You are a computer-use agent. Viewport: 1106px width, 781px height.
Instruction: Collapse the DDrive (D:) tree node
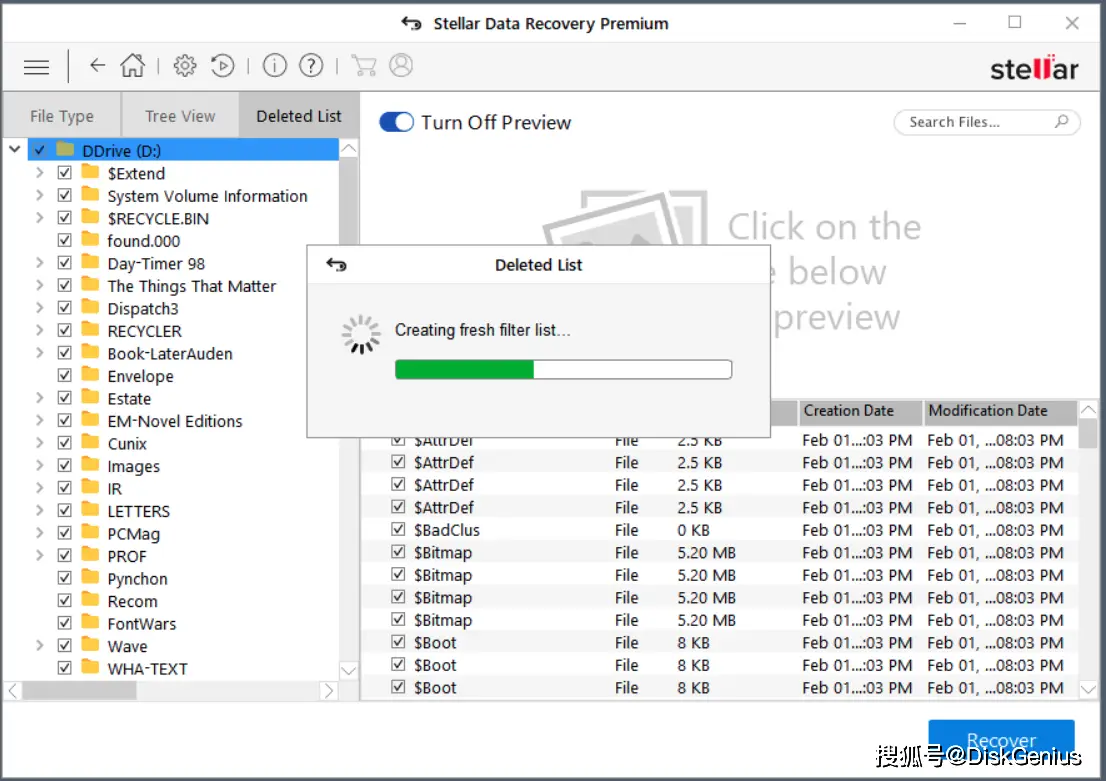tap(15, 150)
